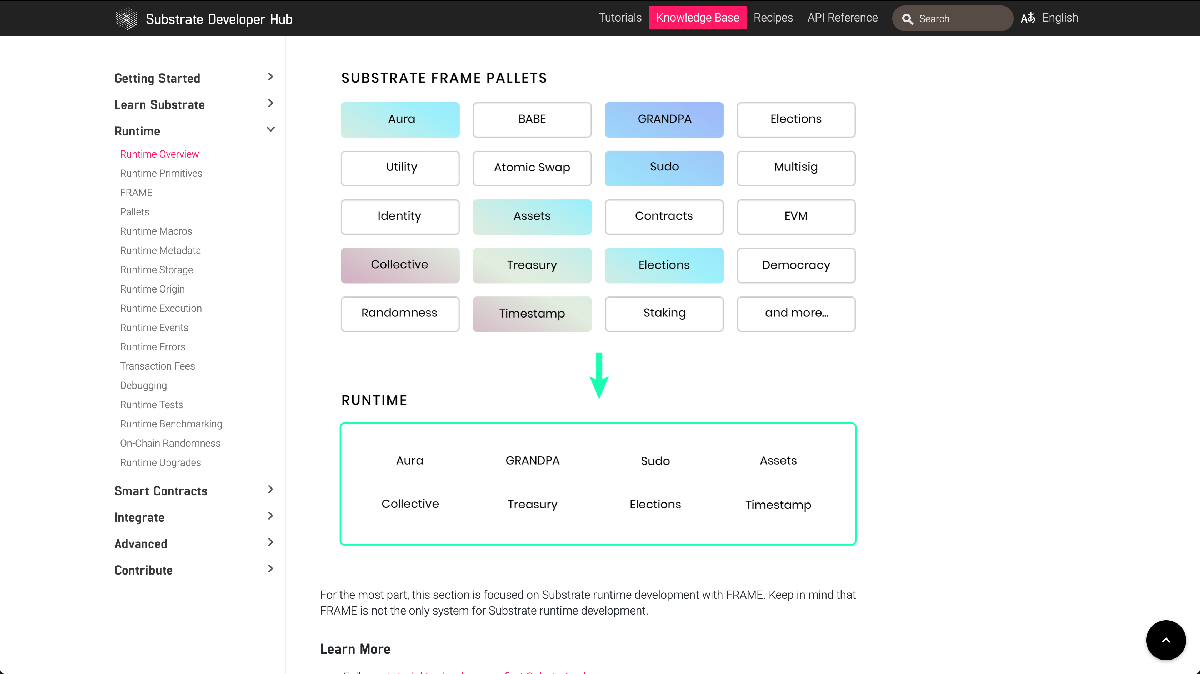Open the Tutorials menu item
This screenshot has height=674, width=1200.
(x=620, y=17)
